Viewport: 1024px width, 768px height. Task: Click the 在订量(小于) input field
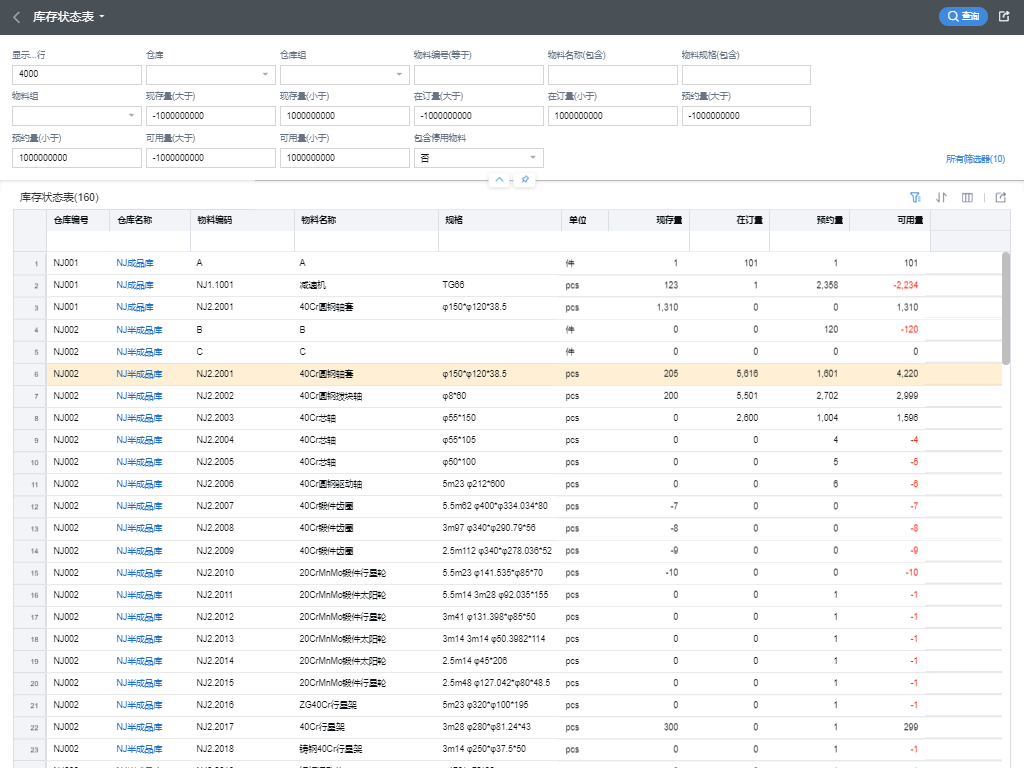613,116
